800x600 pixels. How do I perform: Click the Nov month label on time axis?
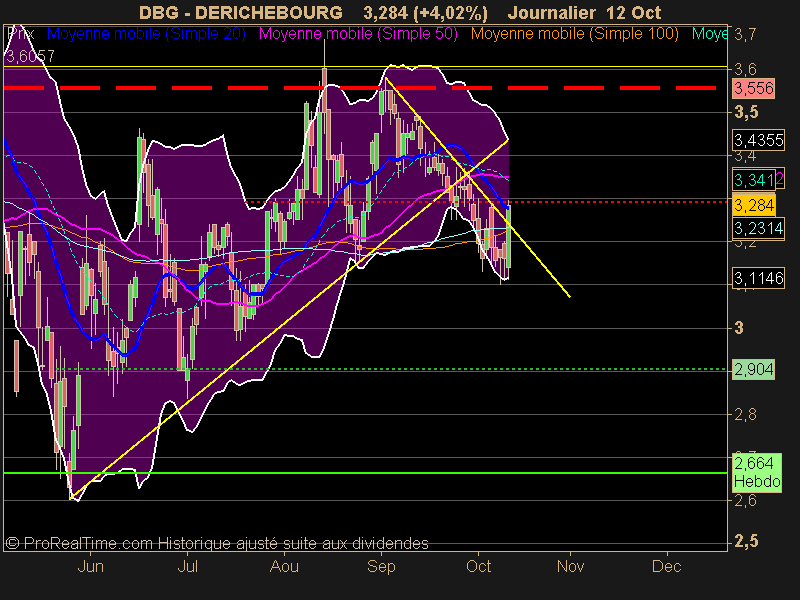(x=570, y=566)
